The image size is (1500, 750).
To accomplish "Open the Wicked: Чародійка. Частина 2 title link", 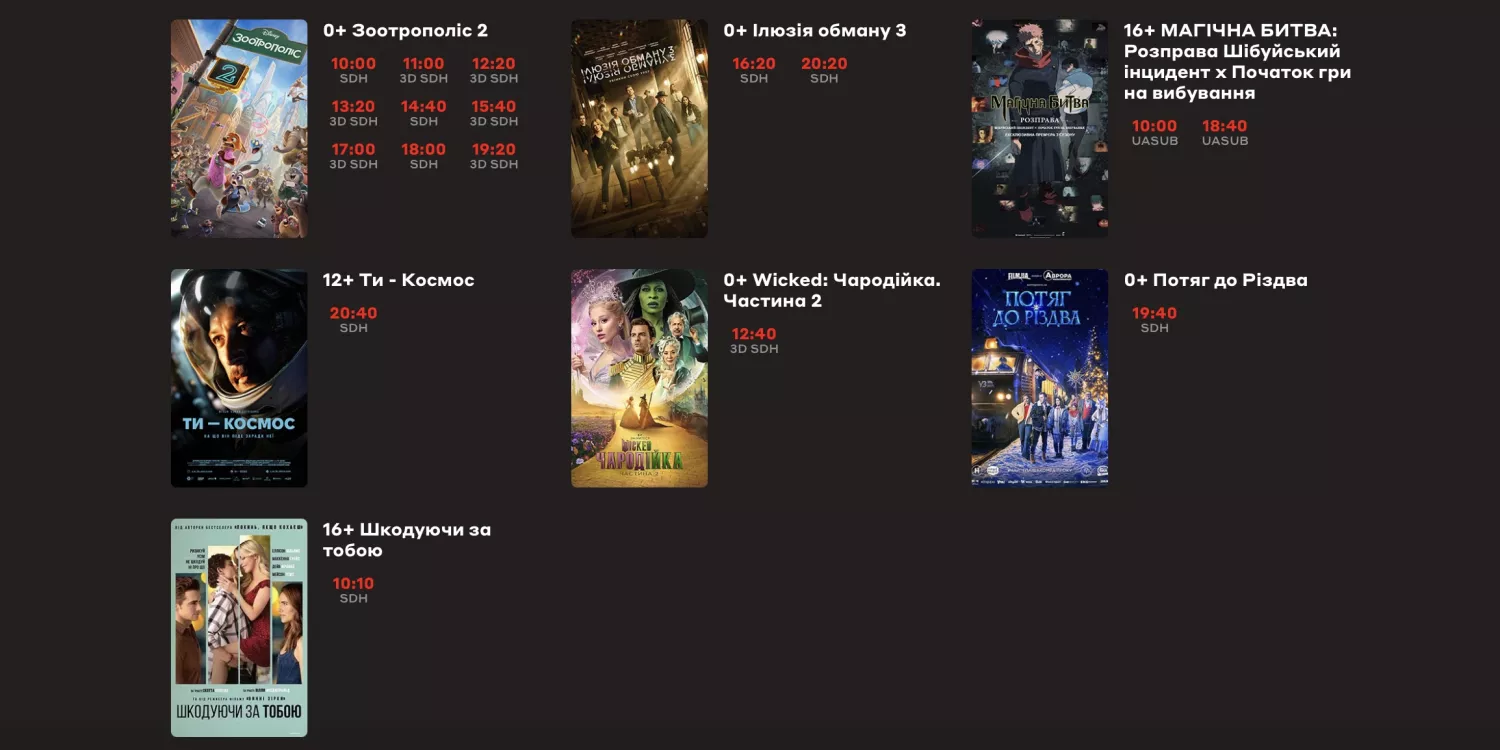I will 832,290.
